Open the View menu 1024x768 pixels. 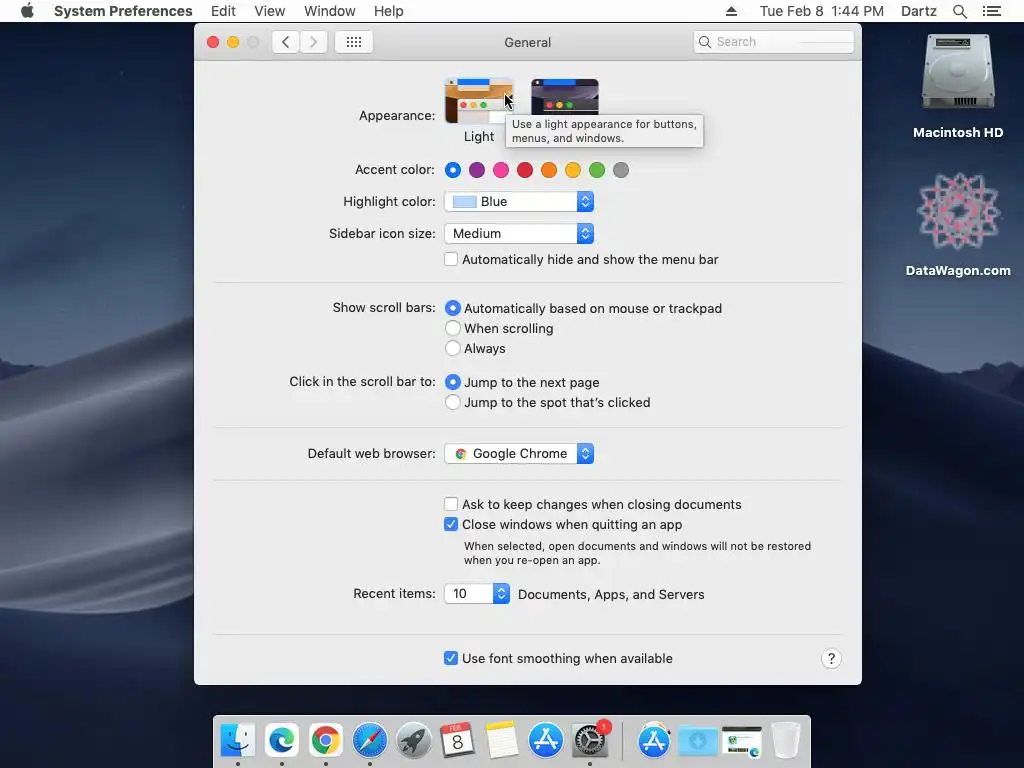point(270,11)
